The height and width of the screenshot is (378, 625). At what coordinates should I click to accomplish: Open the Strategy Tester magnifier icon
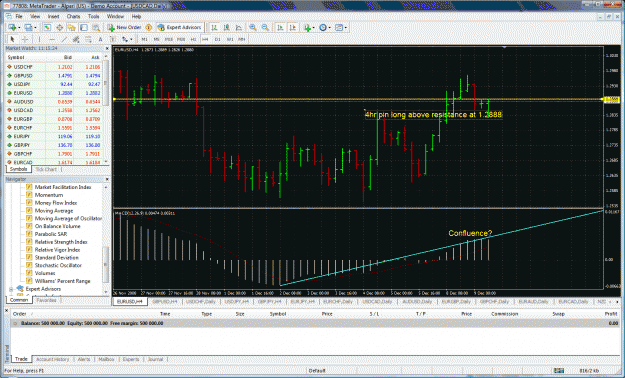[96, 28]
